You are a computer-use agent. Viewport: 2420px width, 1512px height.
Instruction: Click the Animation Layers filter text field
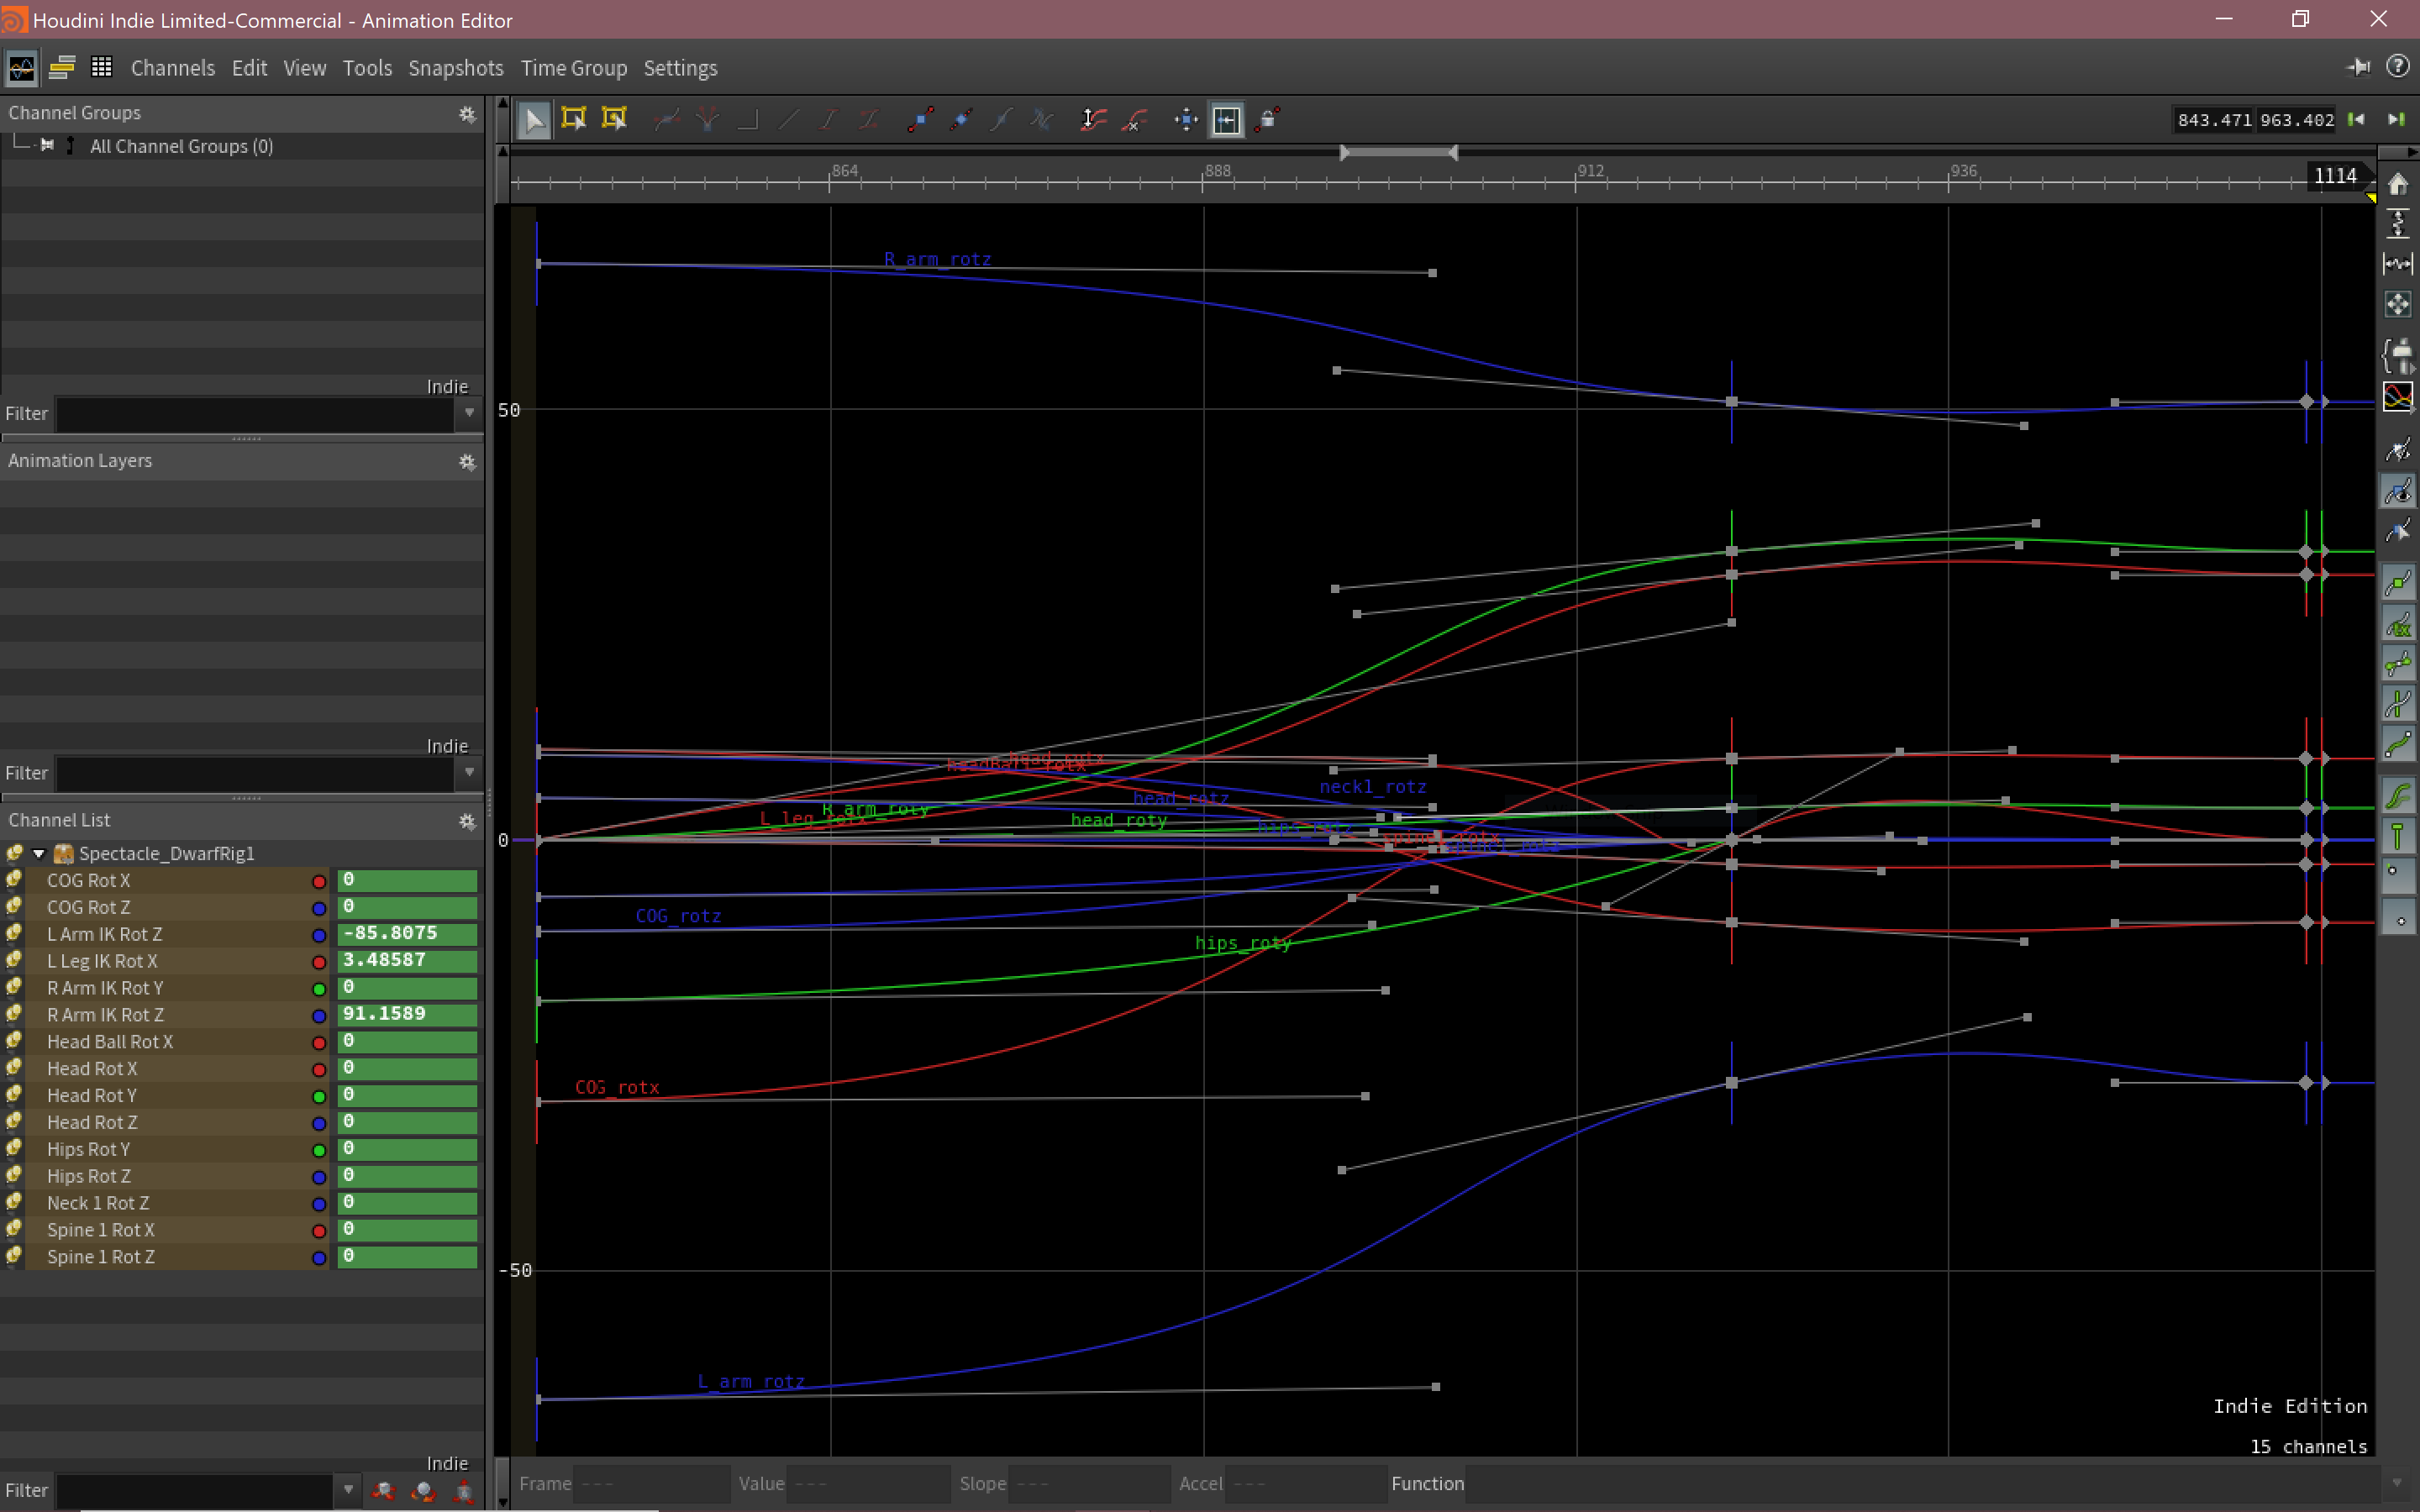[256, 772]
